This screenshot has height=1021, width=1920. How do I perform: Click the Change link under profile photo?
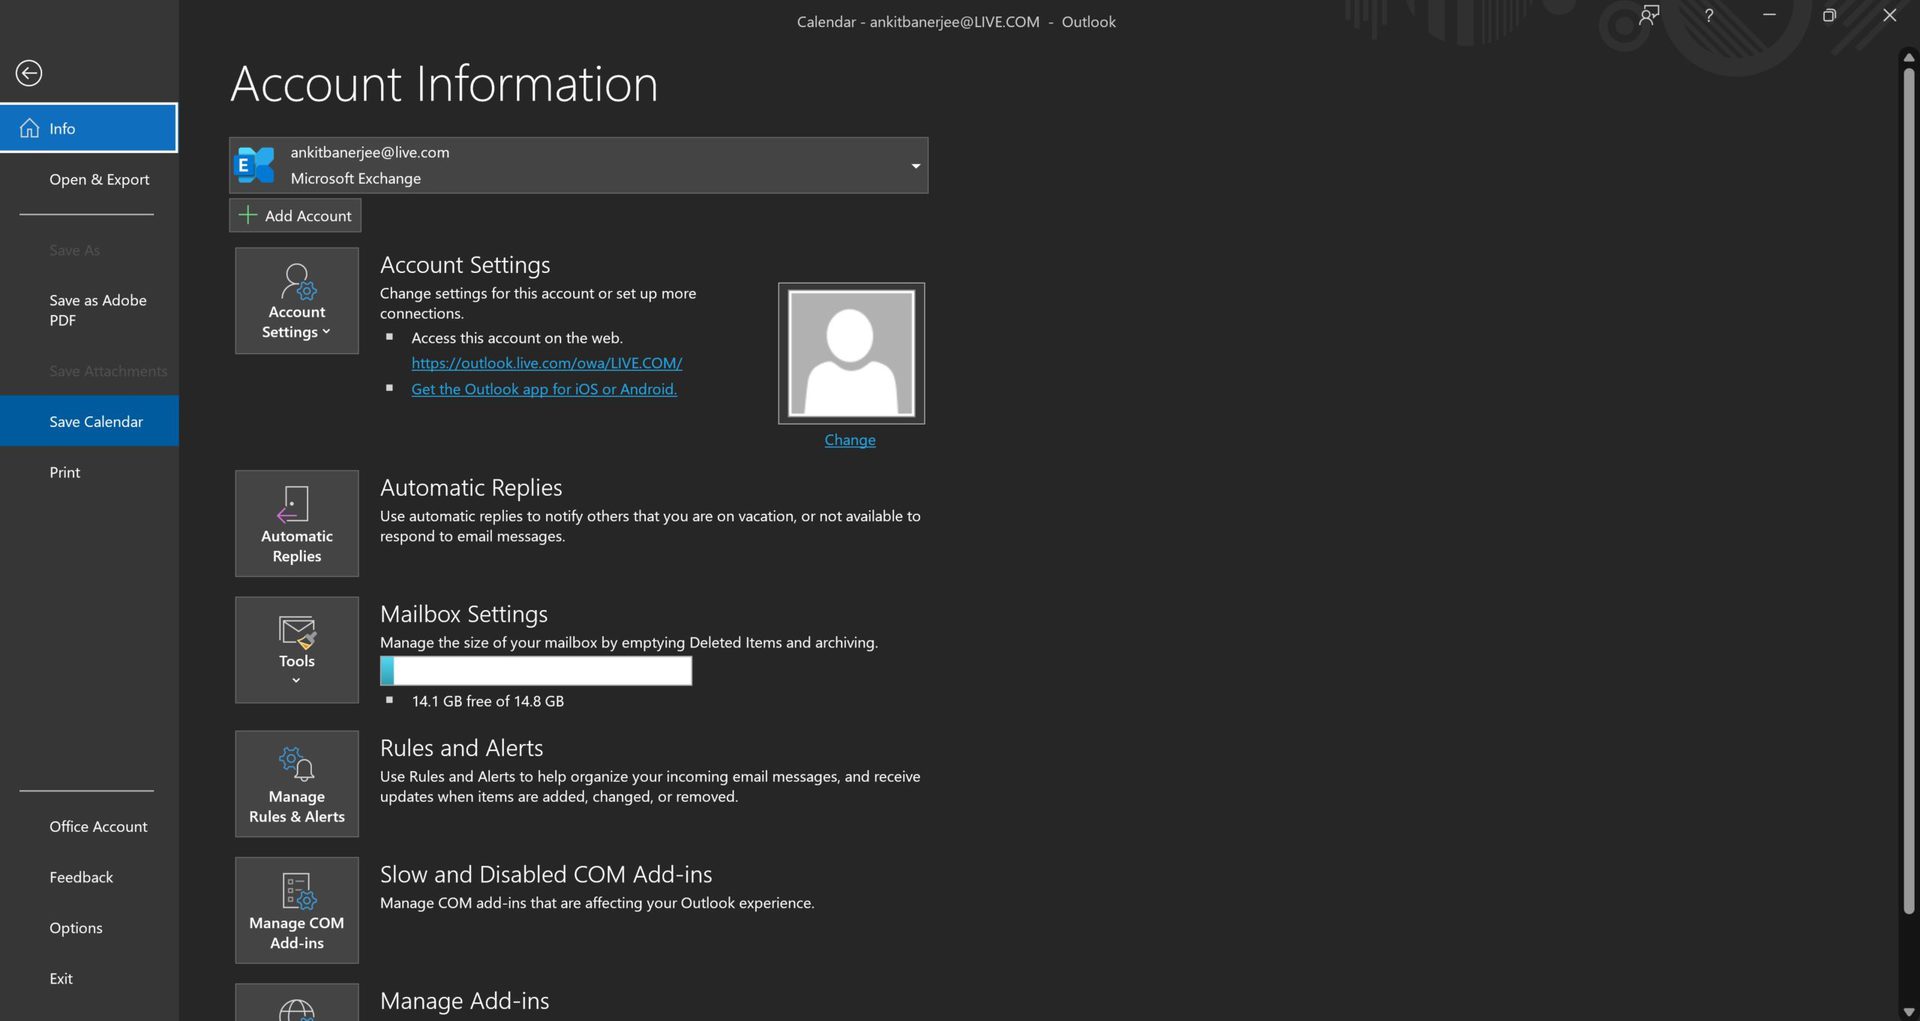(x=849, y=440)
